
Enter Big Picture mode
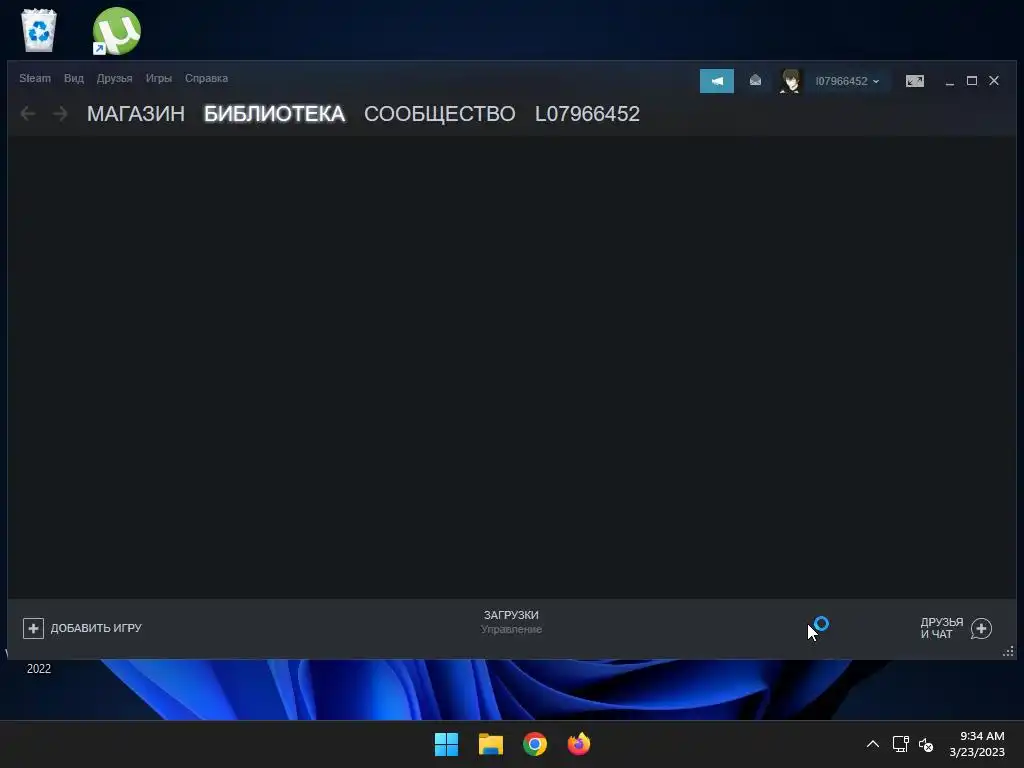pos(914,81)
